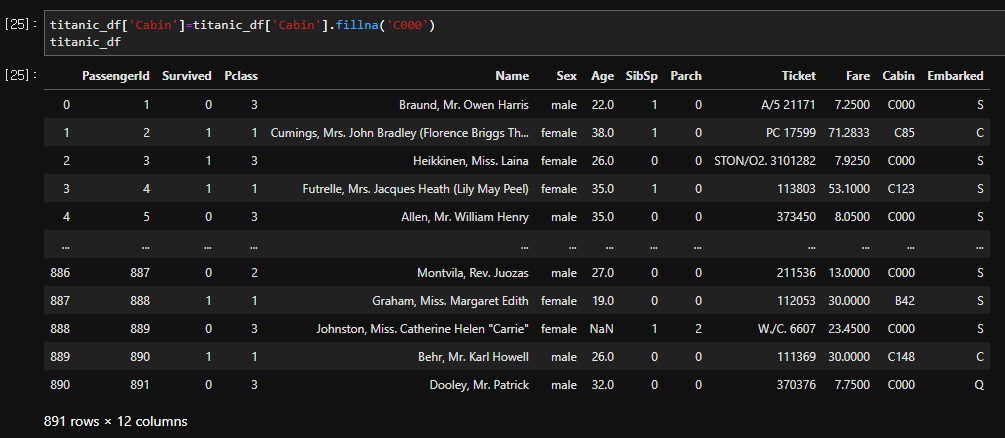The width and height of the screenshot is (1005, 438).
Task: Select the Pclass column header
Action: tap(241, 76)
